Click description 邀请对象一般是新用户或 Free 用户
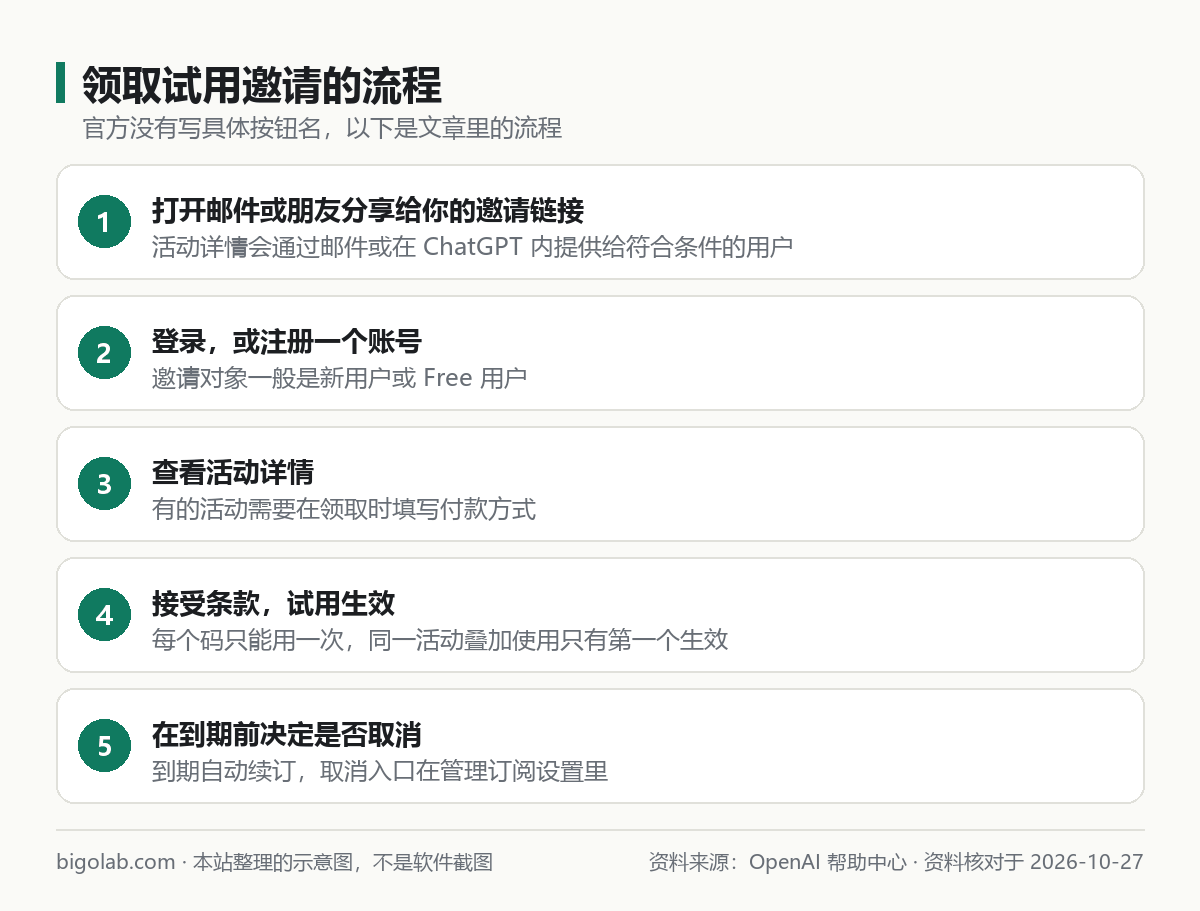This screenshot has height=911, width=1200. 339,377
